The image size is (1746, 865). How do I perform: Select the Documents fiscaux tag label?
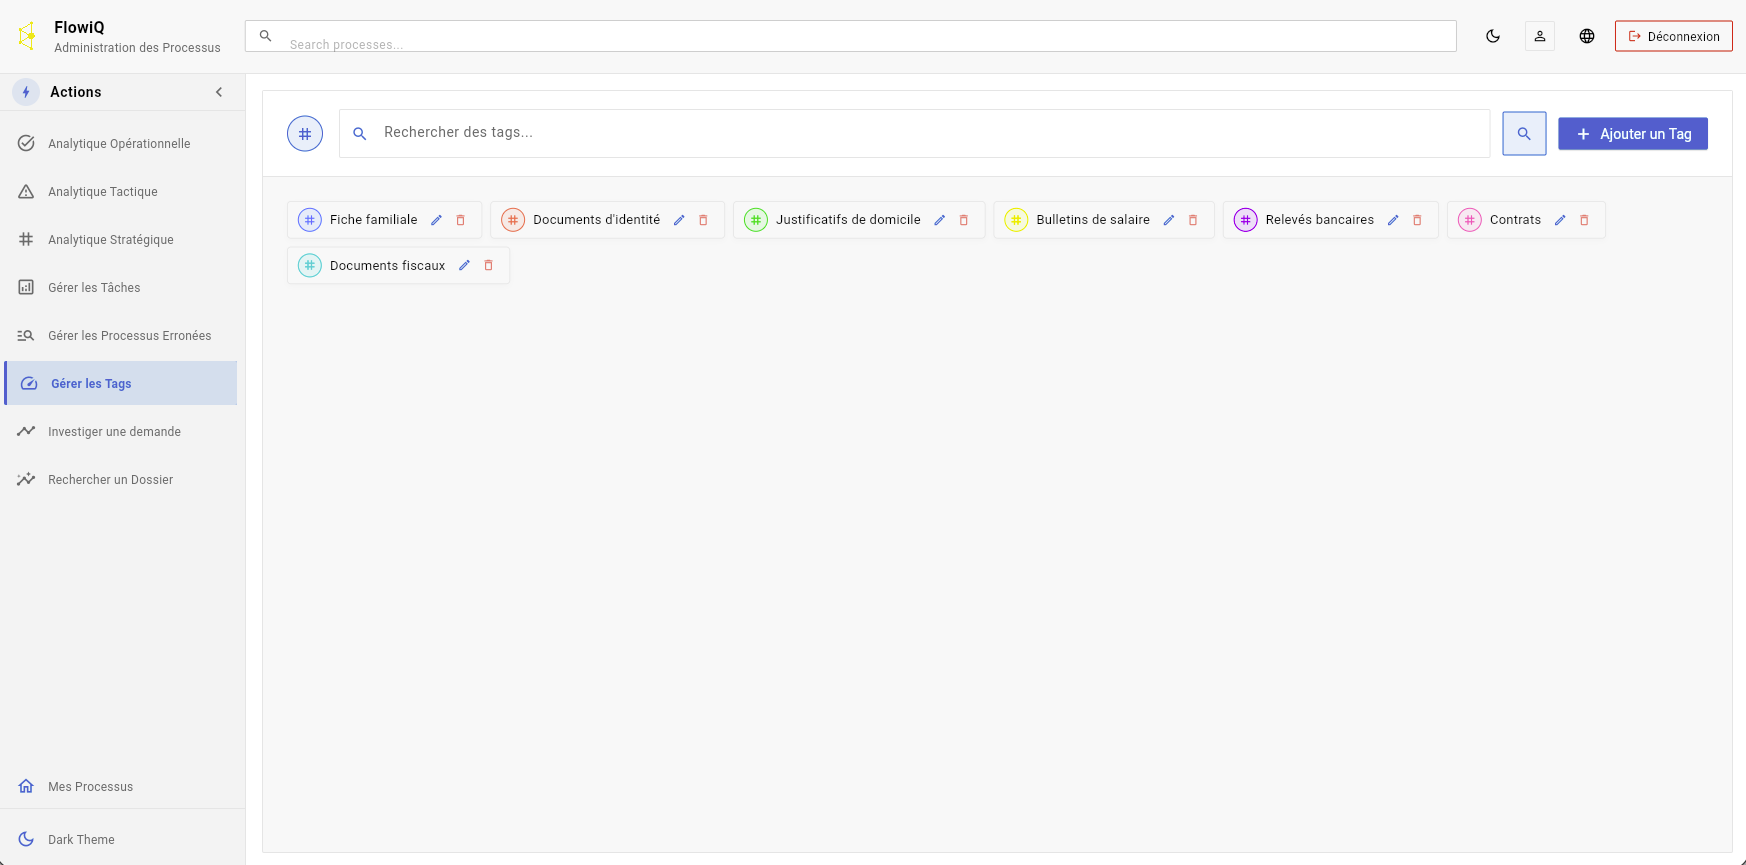tap(387, 266)
